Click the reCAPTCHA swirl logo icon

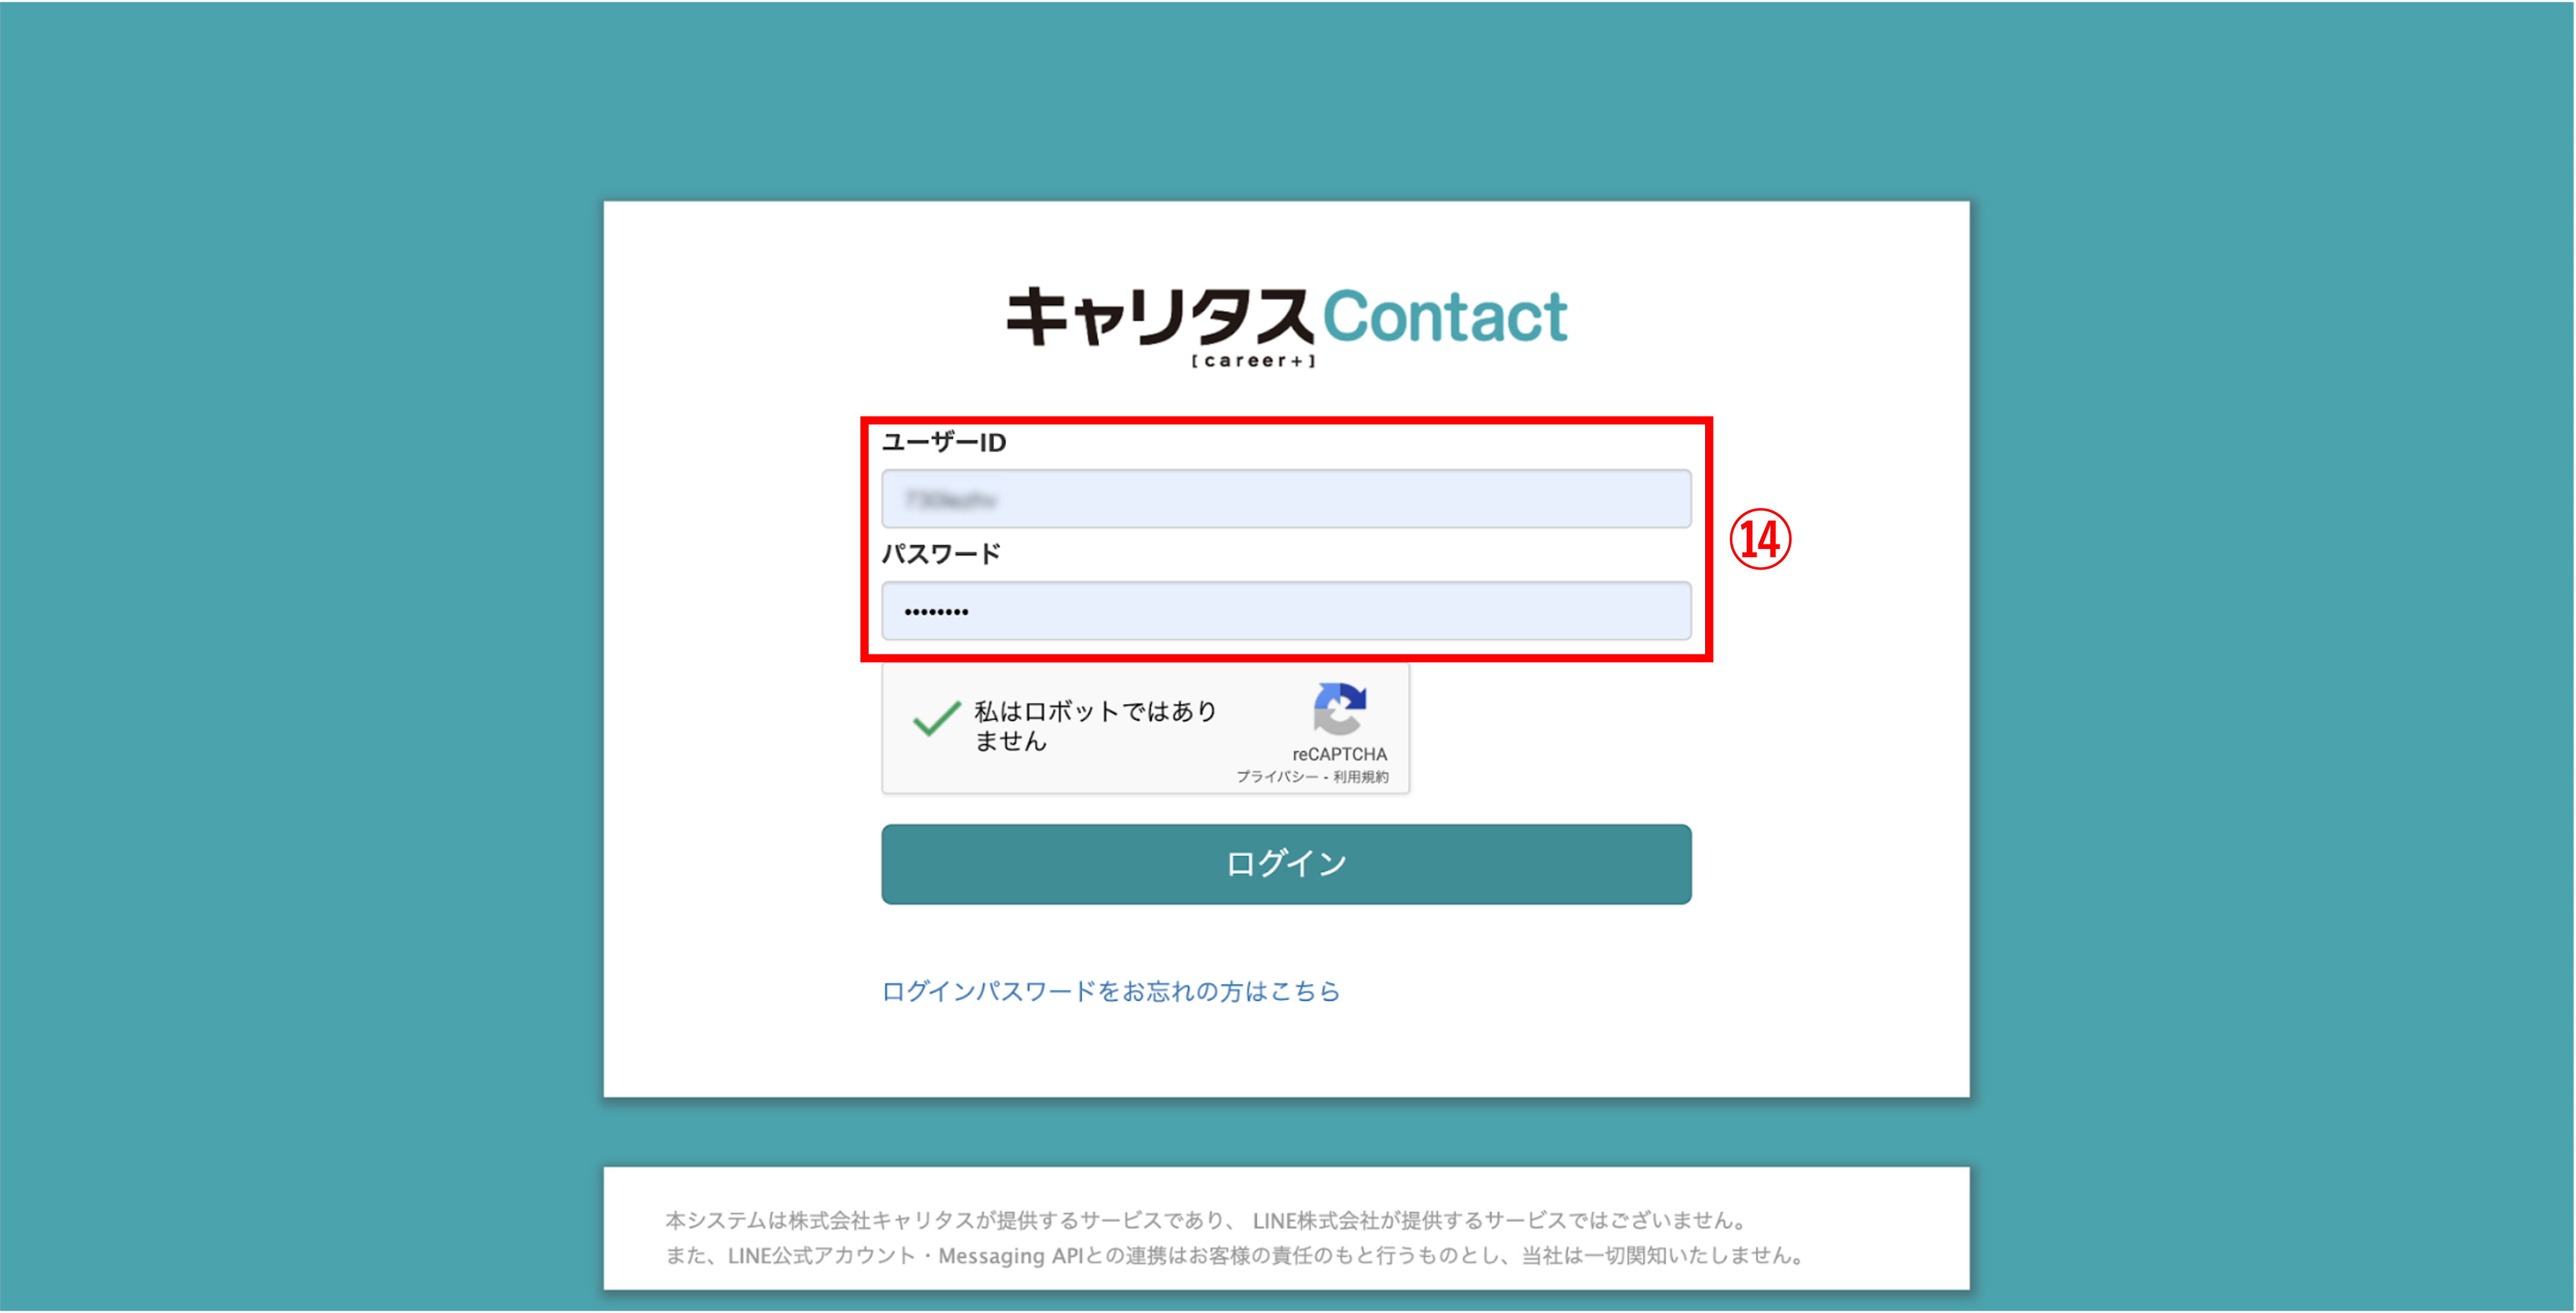1339,708
